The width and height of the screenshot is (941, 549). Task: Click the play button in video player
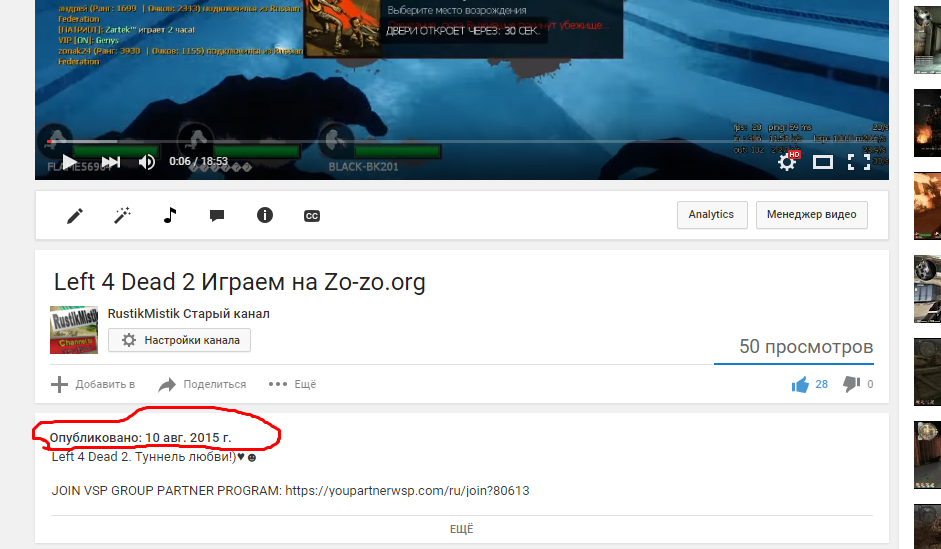(69, 161)
